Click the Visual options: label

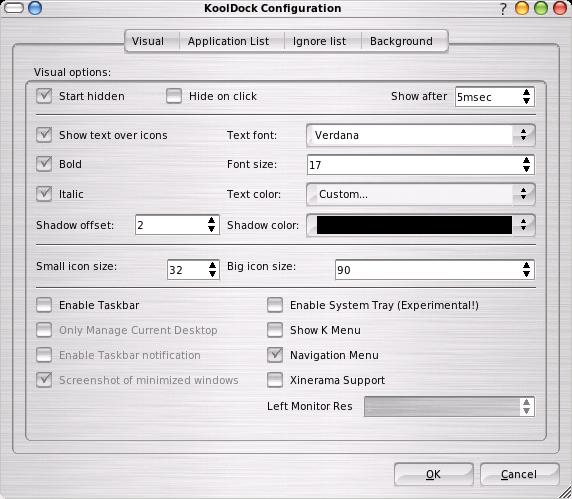click(72, 72)
